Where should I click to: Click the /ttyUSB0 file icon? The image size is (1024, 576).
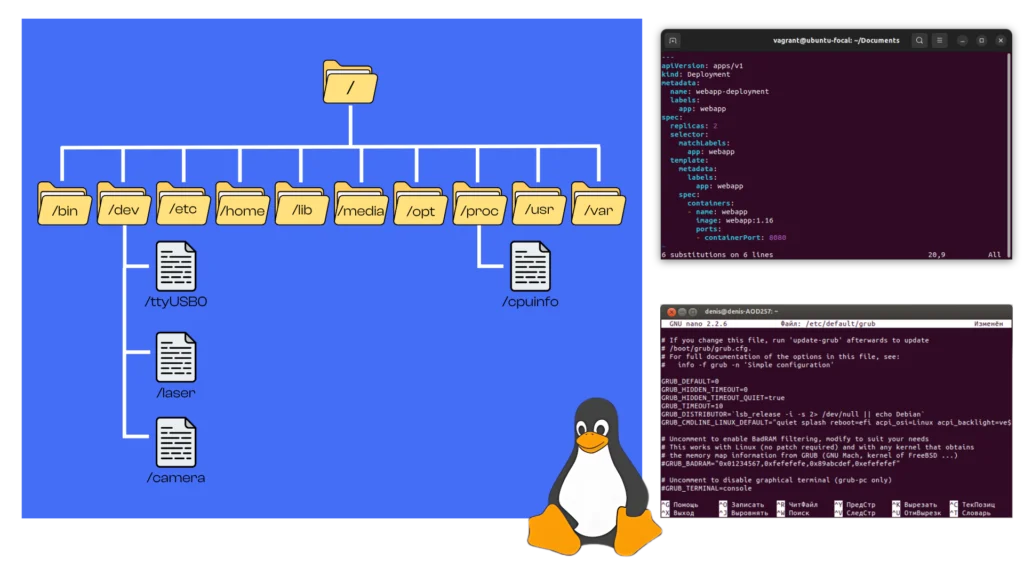point(175,266)
